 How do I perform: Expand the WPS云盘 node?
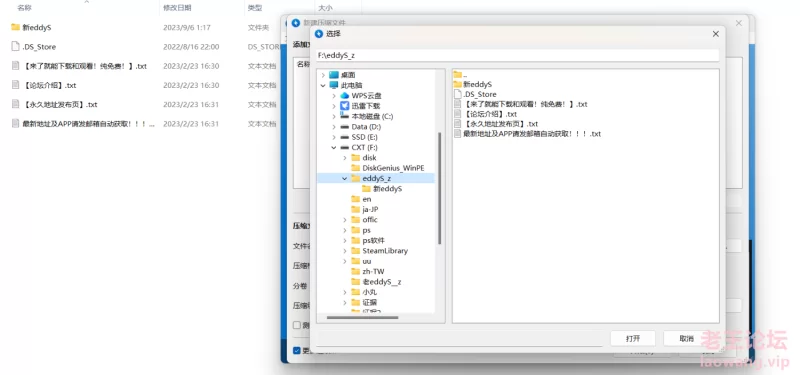pyautogui.click(x=334, y=95)
